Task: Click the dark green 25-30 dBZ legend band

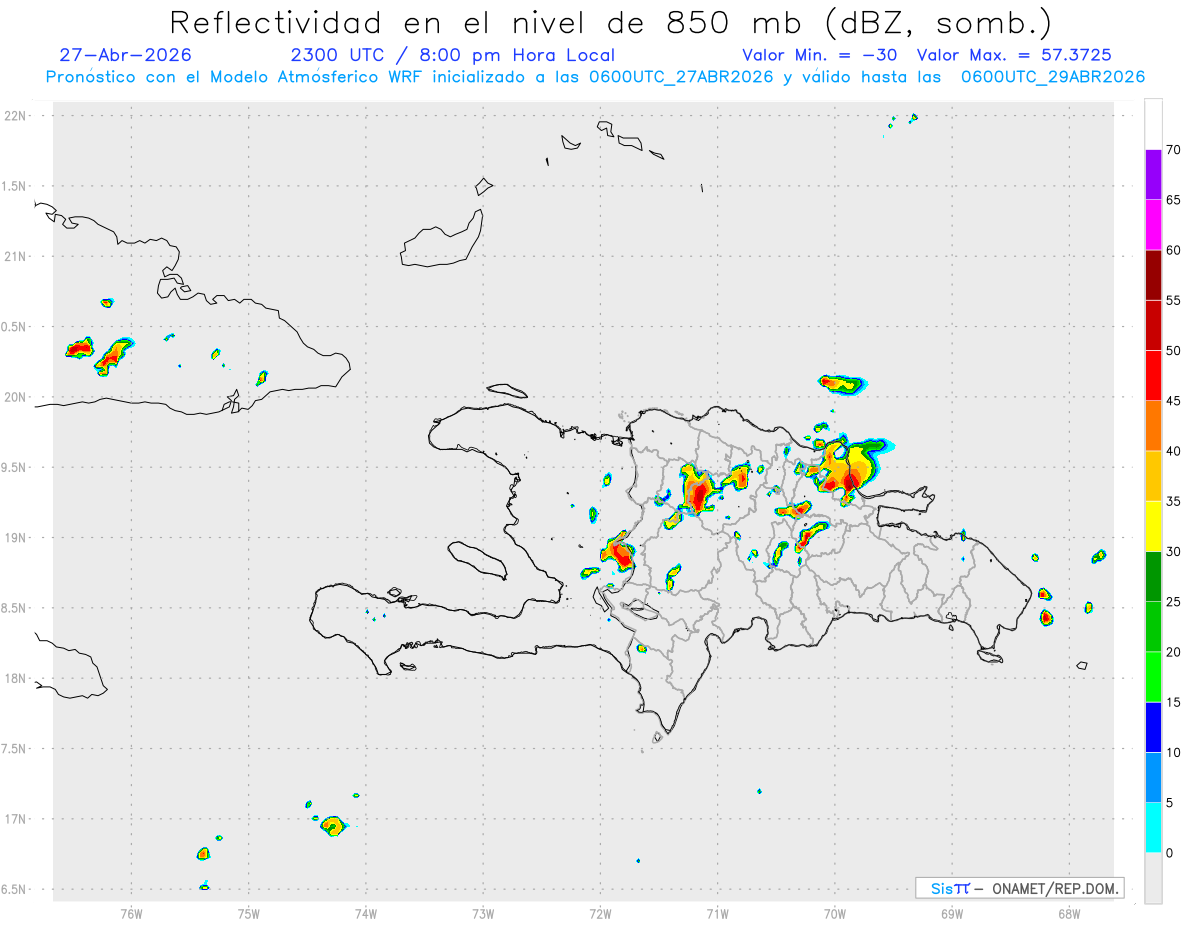Action: click(x=1153, y=577)
